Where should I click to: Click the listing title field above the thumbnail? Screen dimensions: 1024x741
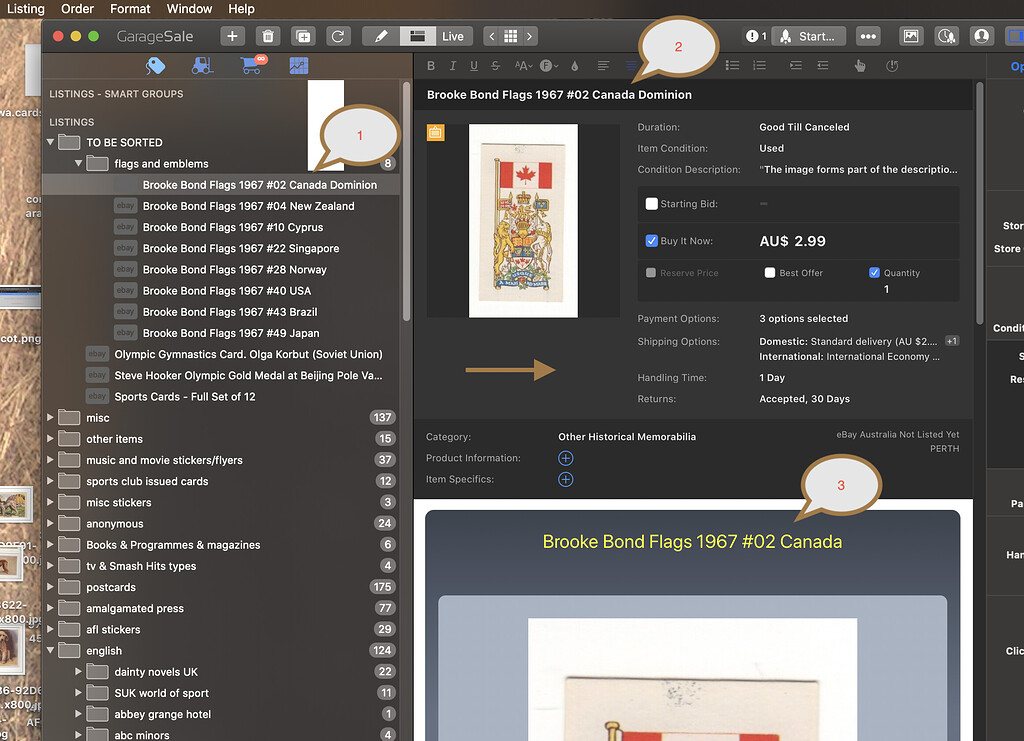pyautogui.click(x=694, y=95)
